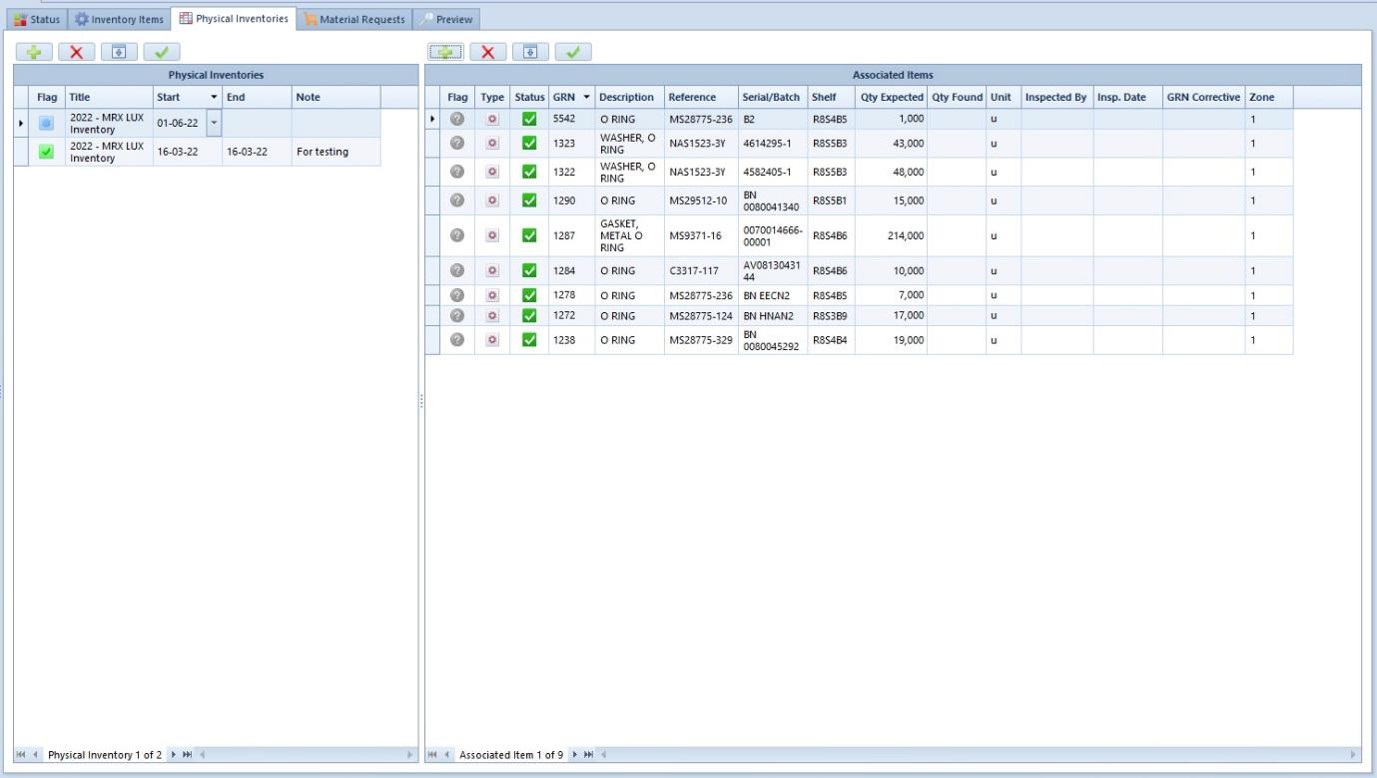Image resolution: width=1377 pixels, height=778 pixels.
Task: Click grey question flag of GRN 5542
Action: (457, 119)
